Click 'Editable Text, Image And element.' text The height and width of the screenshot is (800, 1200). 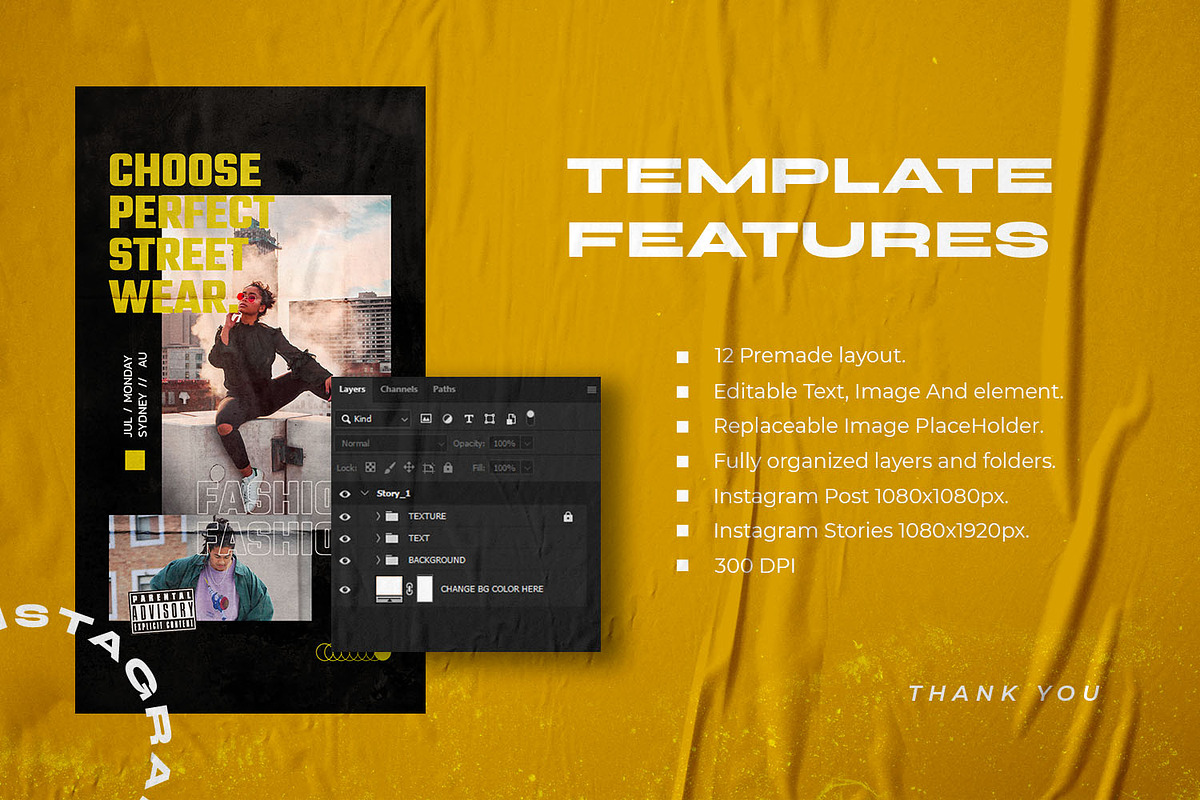pyautogui.click(x=889, y=391)
